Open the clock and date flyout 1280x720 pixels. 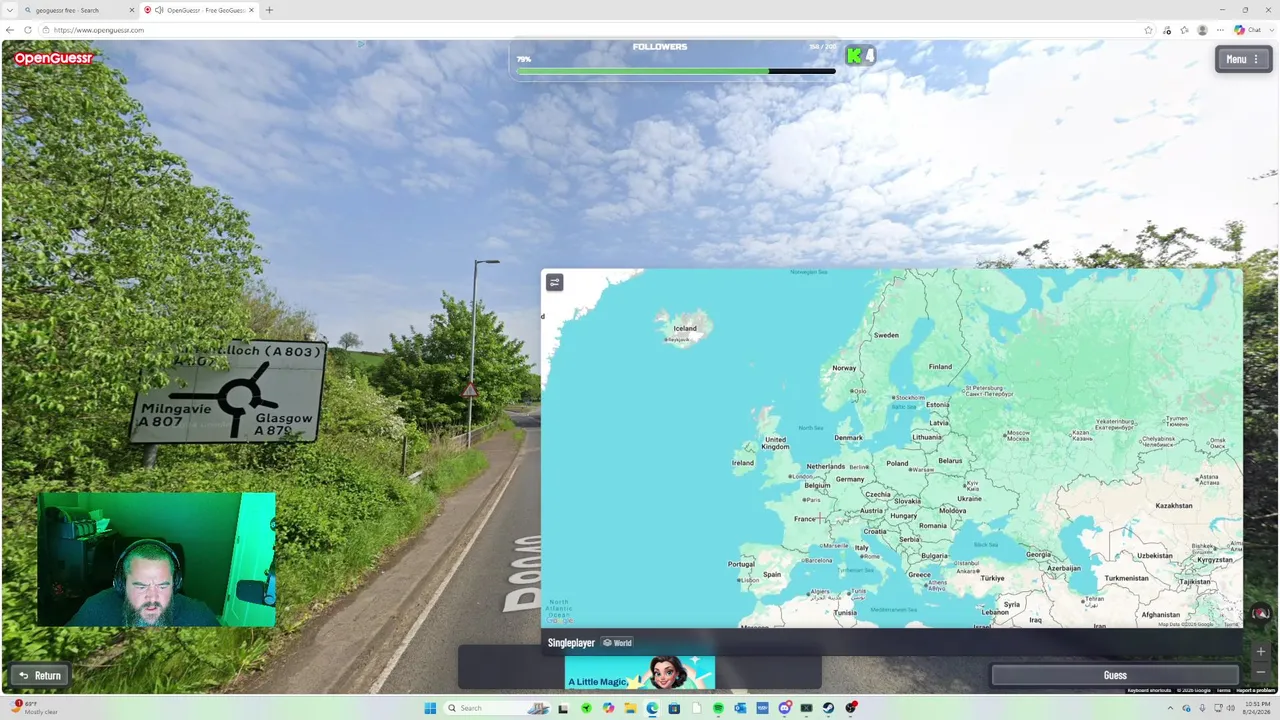pyautogui.click(x=1257, y=708)
